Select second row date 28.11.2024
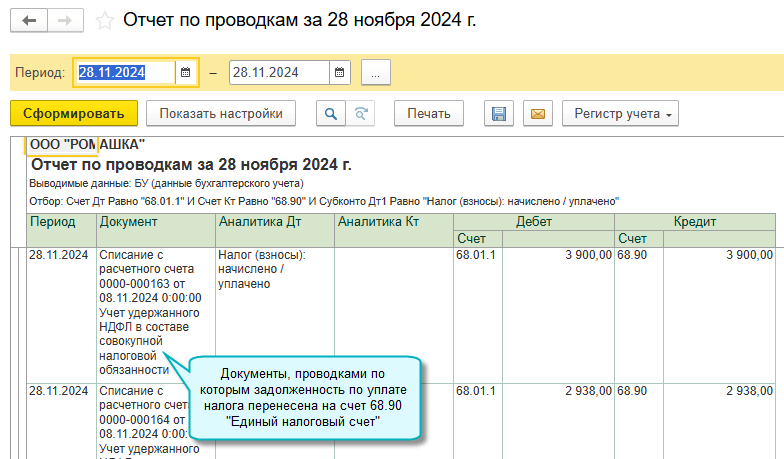The width and height of the screenshot is (784, 459). click(62, 421)
